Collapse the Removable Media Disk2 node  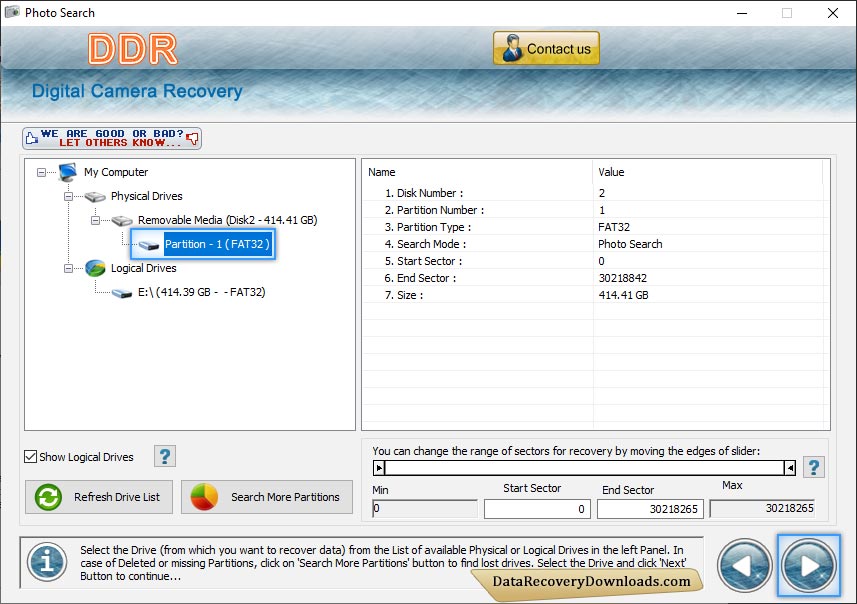[95, 220]
